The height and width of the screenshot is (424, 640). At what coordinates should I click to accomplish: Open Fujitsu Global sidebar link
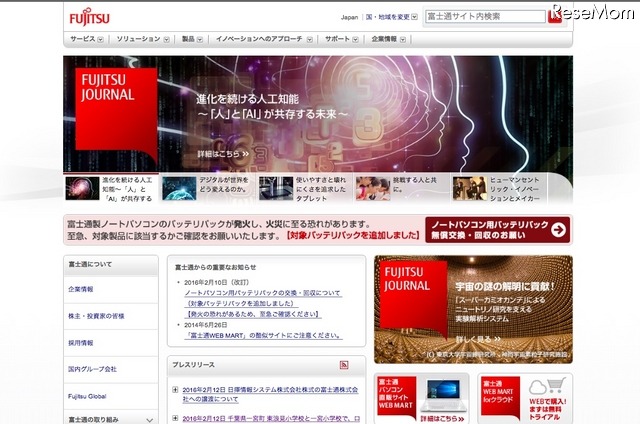[87, 396]
